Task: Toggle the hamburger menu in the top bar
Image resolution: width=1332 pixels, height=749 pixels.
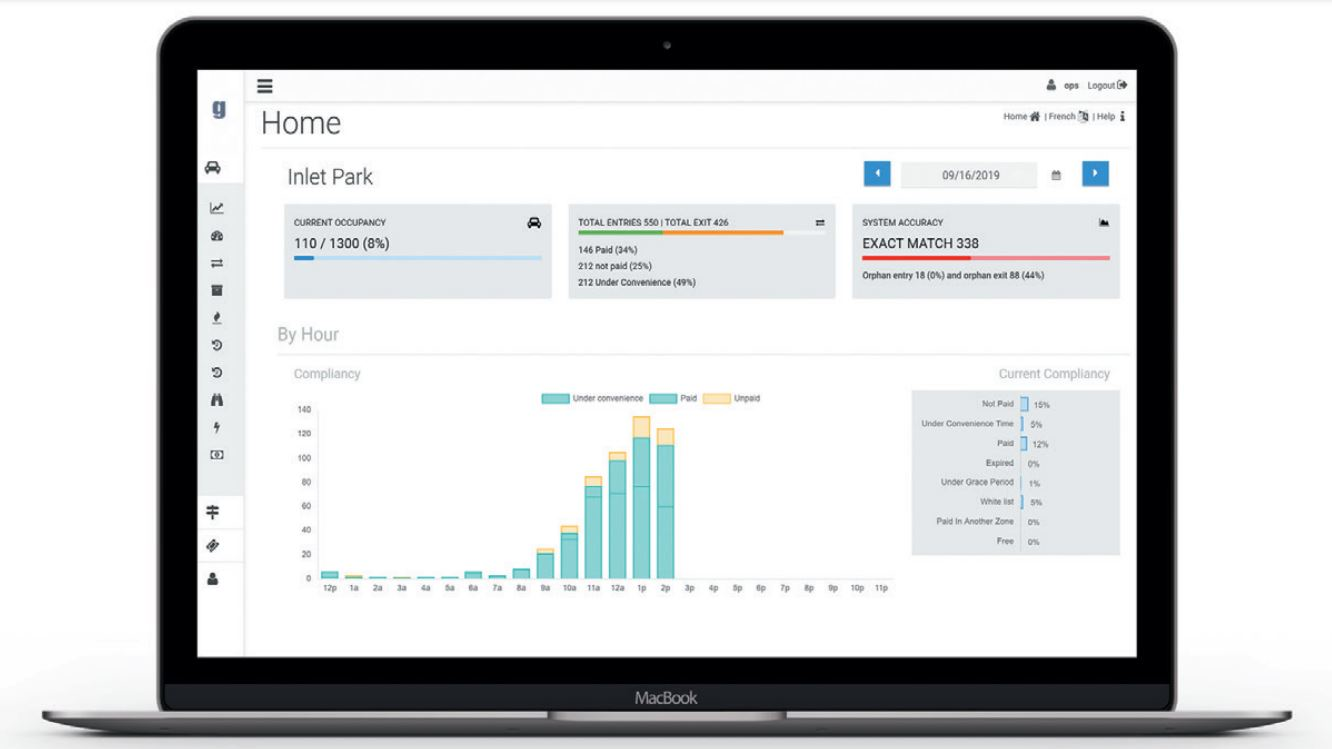Action: (x=265, y=86)
